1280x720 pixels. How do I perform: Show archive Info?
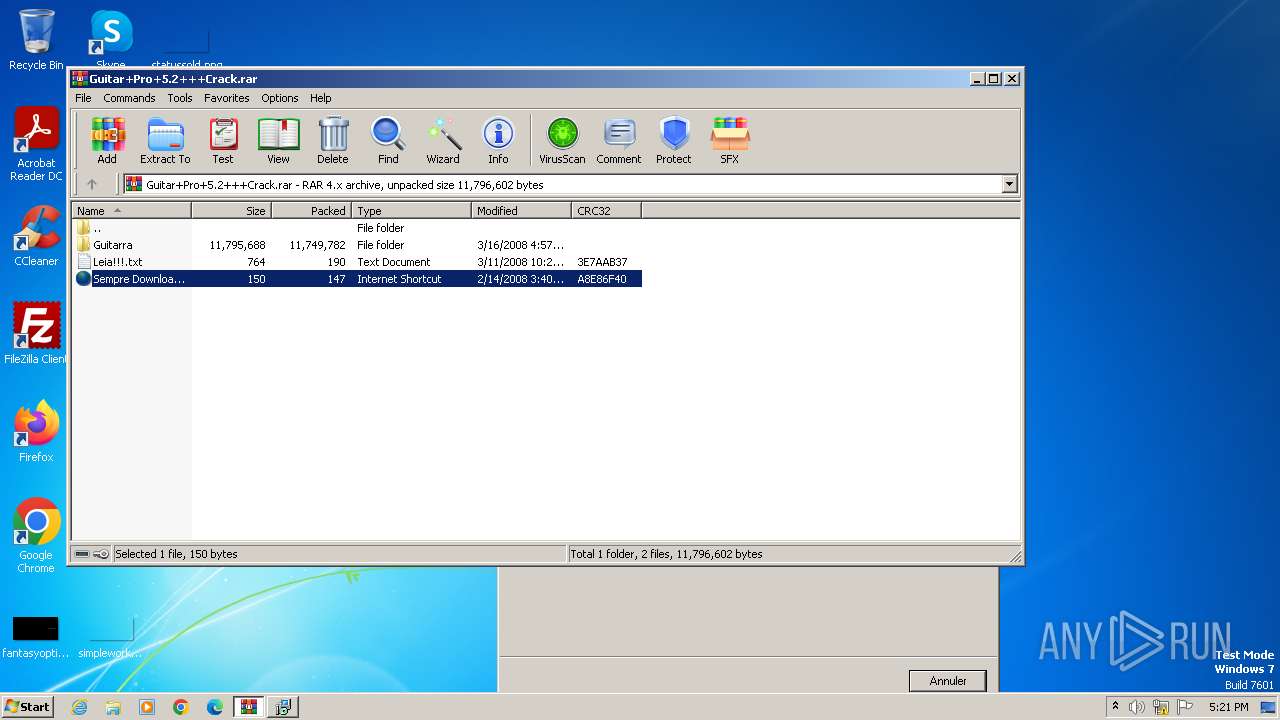(x=498, y=140)
